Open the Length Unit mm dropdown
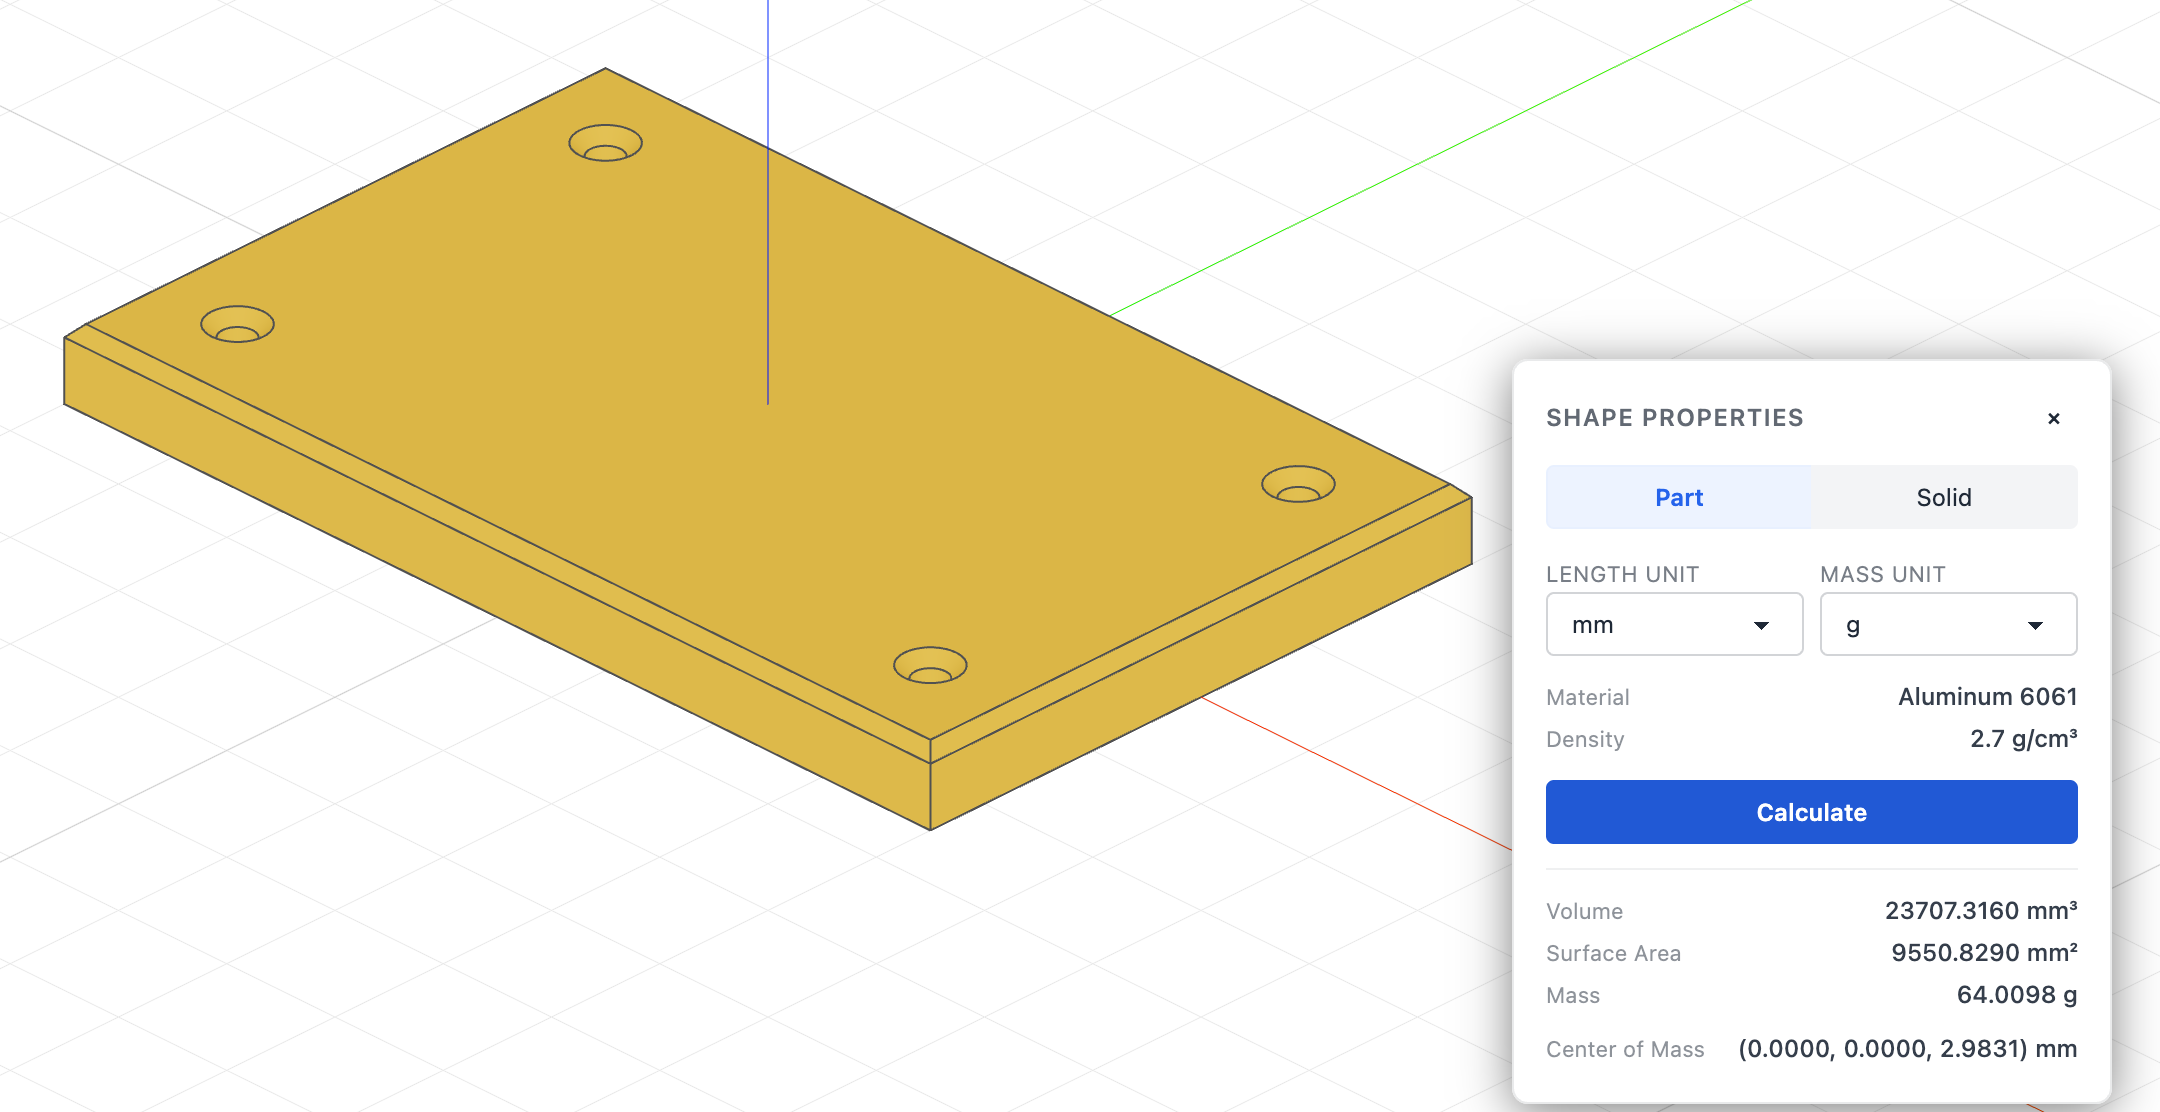The image size is (2160, 1112). pos(1674,625)
